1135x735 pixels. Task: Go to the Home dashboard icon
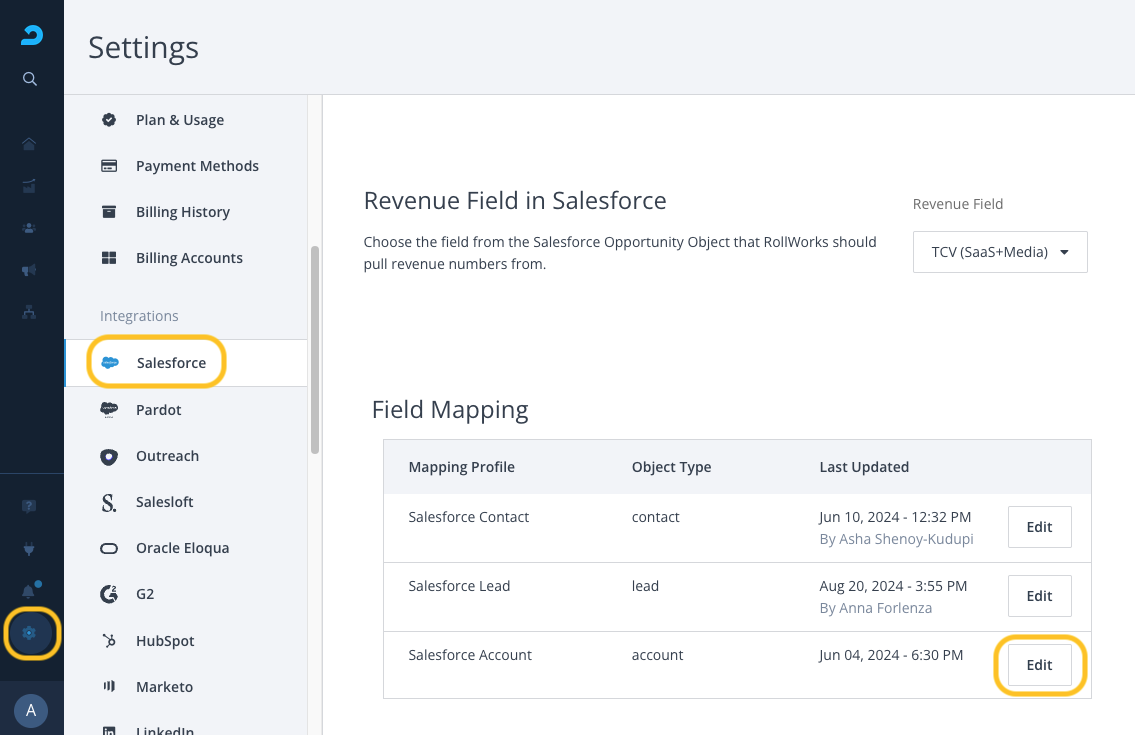[29, 144]
